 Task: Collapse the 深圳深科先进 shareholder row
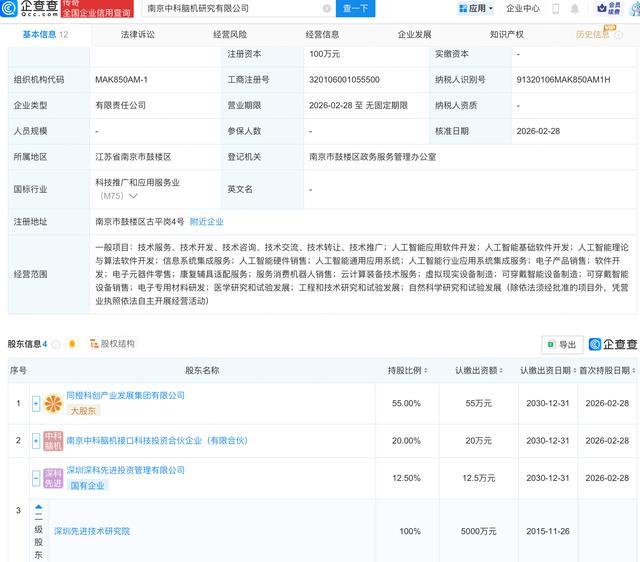[38, 478]
